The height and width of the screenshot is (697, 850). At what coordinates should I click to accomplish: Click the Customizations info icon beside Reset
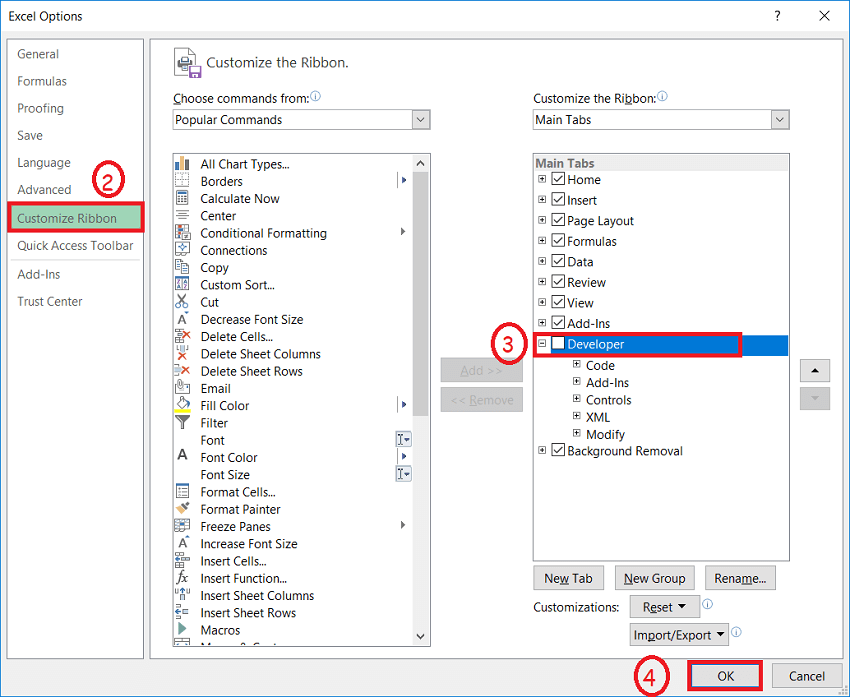[707, 604]
